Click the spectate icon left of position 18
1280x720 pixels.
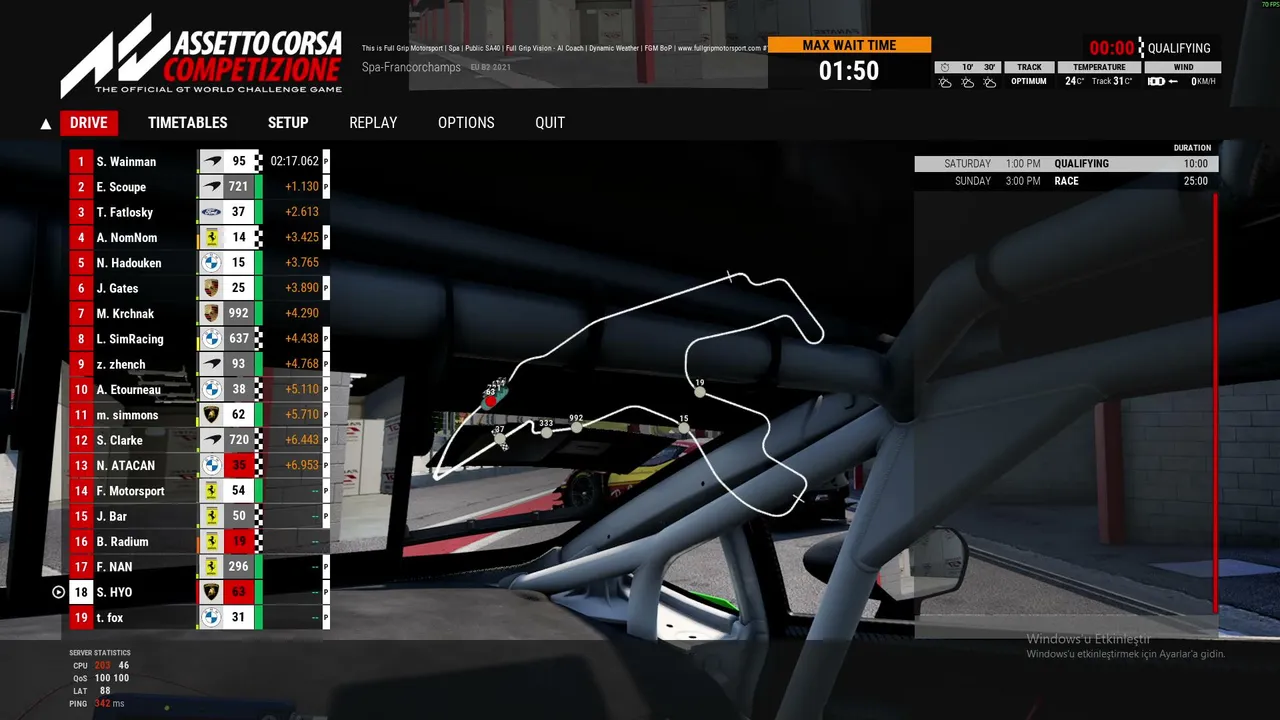[58, 592]
